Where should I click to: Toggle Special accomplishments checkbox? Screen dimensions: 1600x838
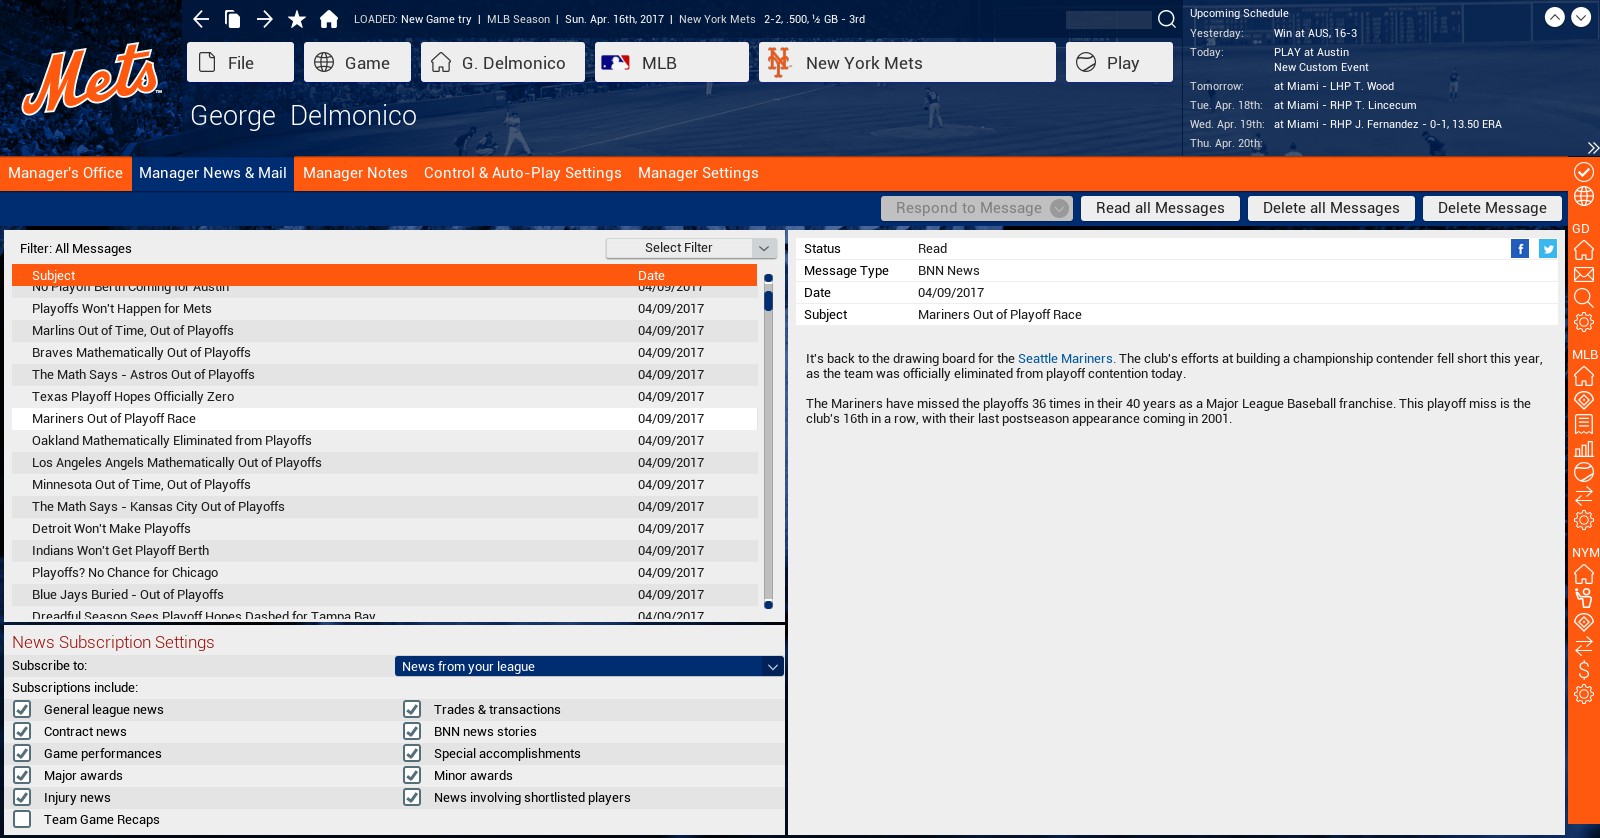pyautogui.click(x=412, y=753)
